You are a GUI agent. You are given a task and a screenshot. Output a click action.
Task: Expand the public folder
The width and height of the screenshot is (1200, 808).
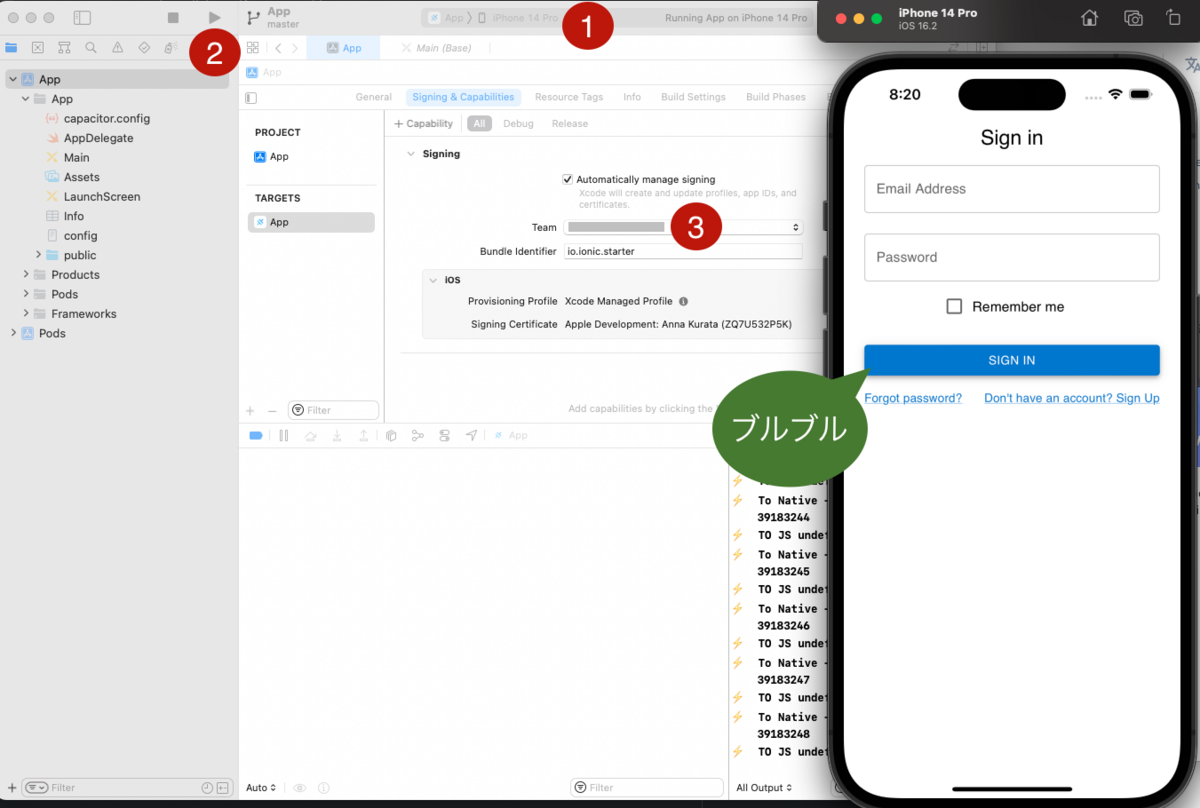click(39, 255)
